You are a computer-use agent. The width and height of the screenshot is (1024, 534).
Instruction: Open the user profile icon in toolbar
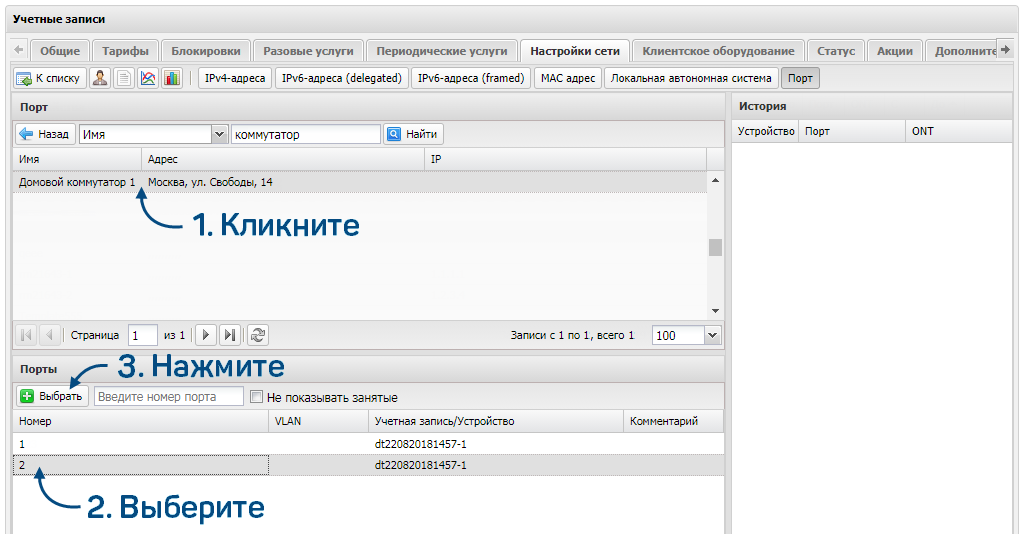[x=100, y=78]
